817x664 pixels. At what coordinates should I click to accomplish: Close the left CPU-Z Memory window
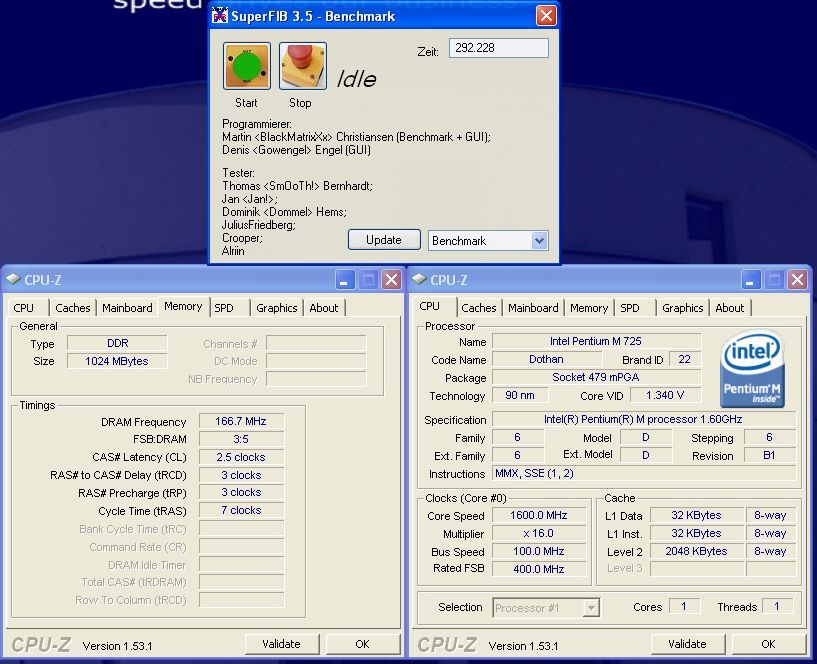[x=391, y=280]
